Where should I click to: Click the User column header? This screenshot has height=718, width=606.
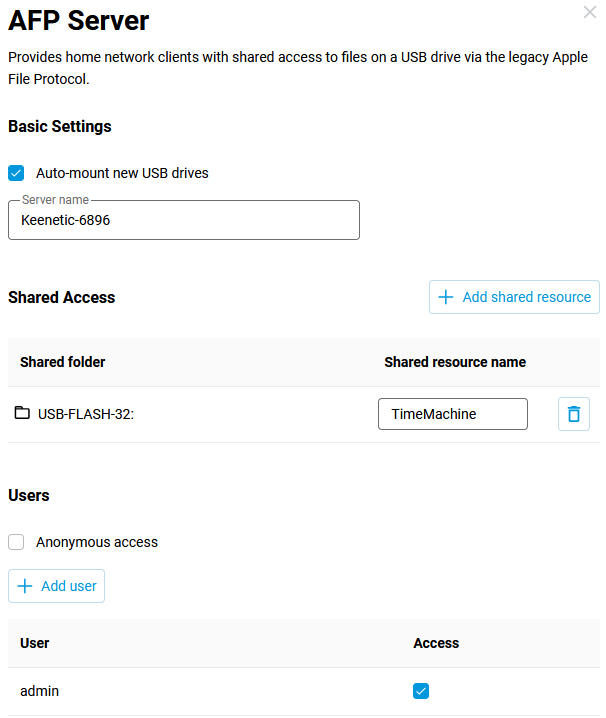tap(35, 643)
